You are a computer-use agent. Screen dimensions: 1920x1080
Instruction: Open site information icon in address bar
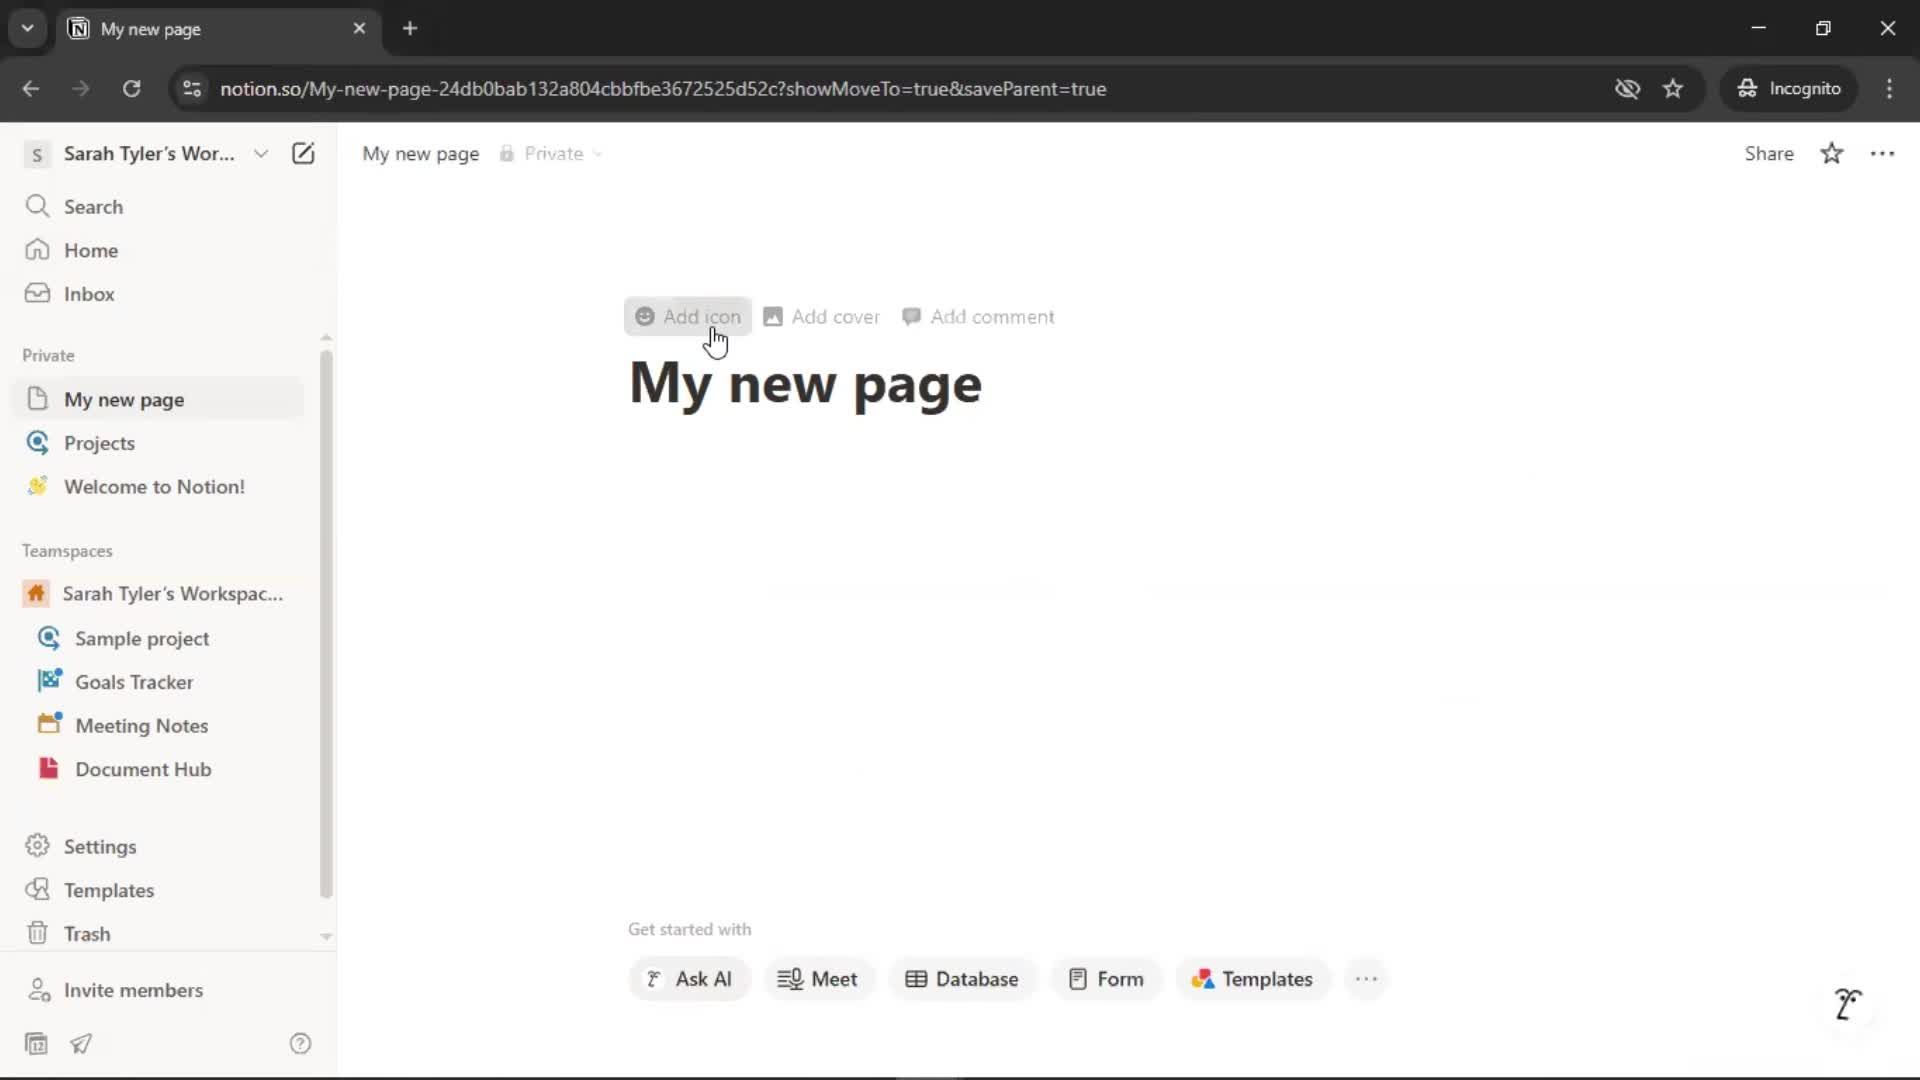(x=192, y=88)
